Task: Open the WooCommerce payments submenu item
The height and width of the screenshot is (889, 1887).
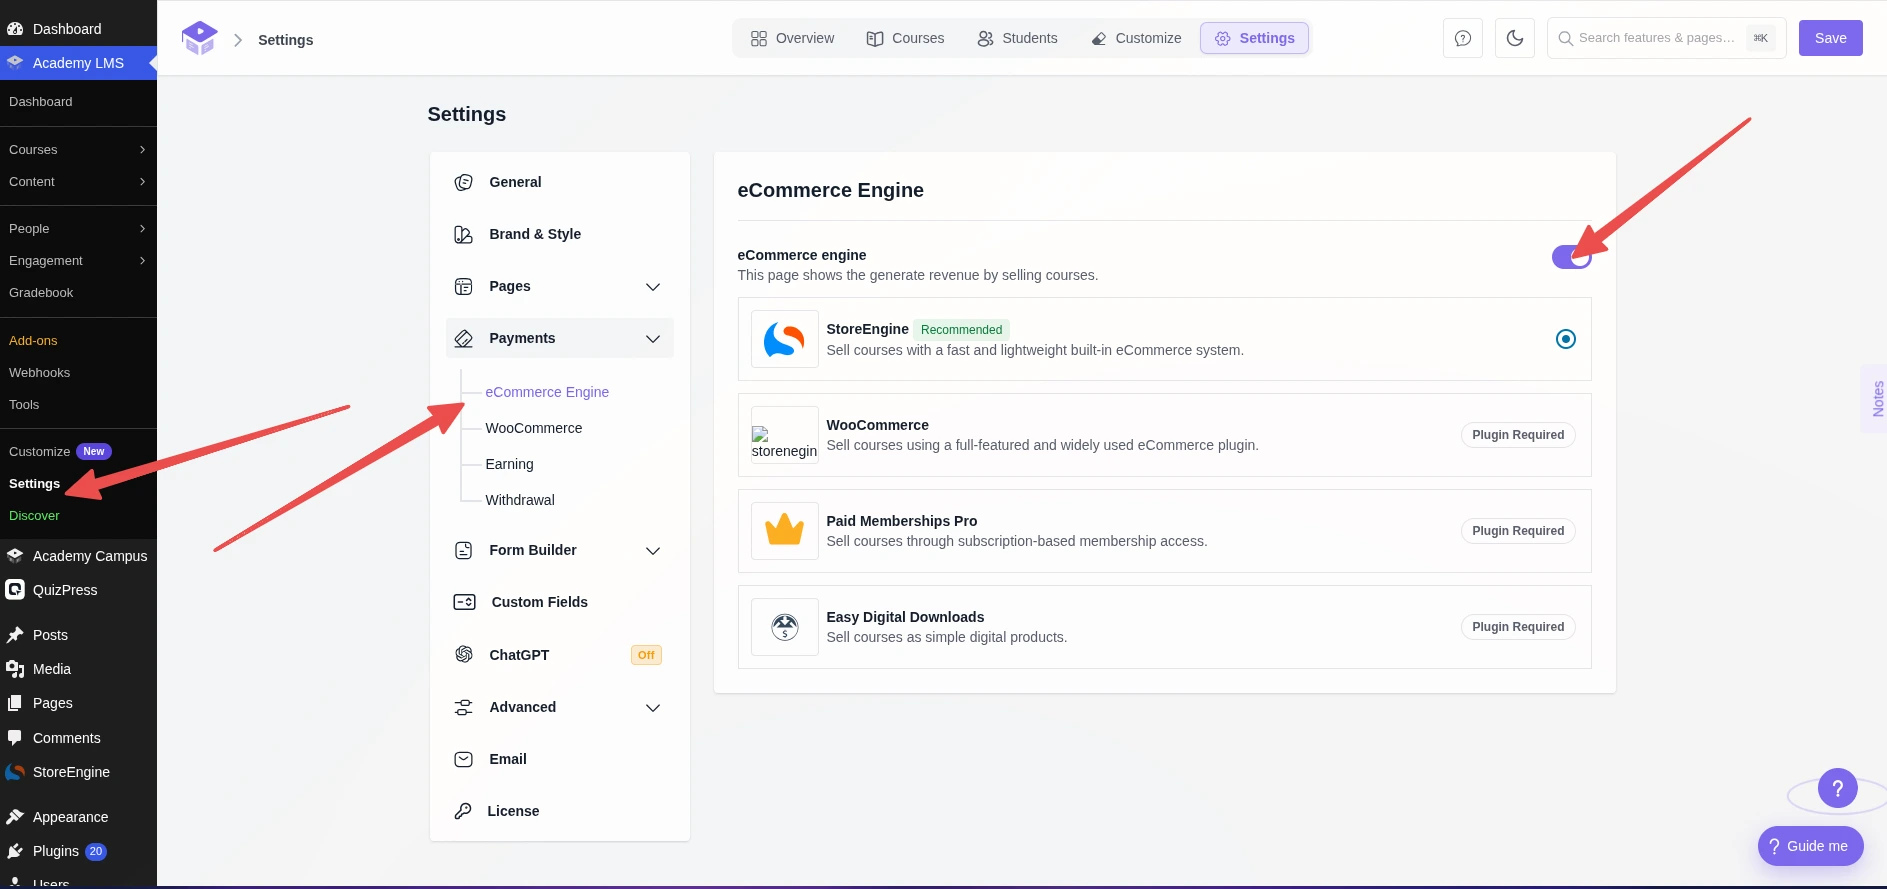Action: (533, 428)
